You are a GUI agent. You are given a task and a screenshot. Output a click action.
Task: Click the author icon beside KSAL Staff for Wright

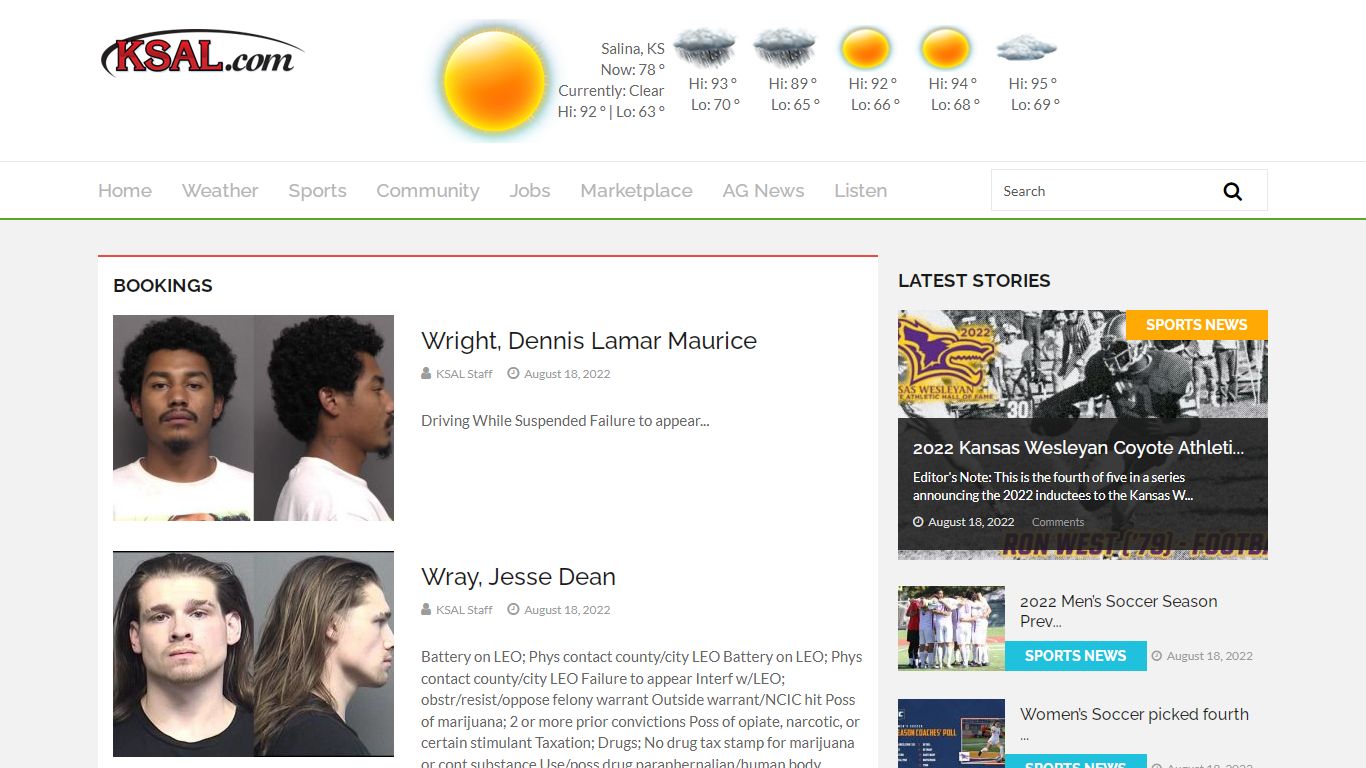pyautogui.click(x=427, y=374)
